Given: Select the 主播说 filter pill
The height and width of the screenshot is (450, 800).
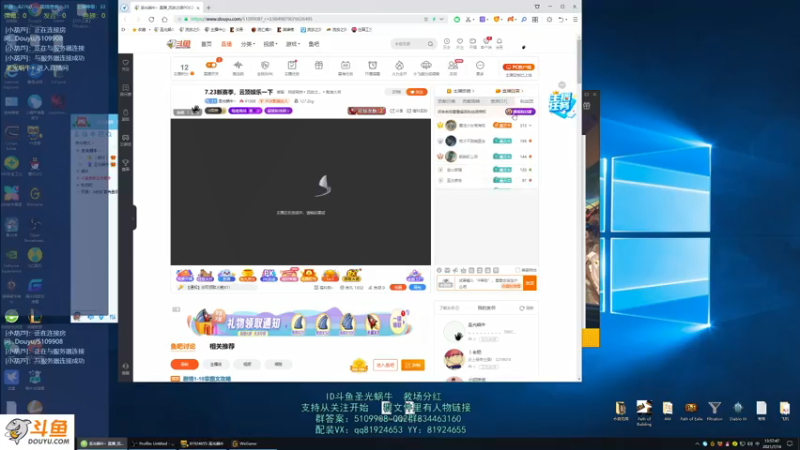Looking at the screenshot, I should point(216,364).
